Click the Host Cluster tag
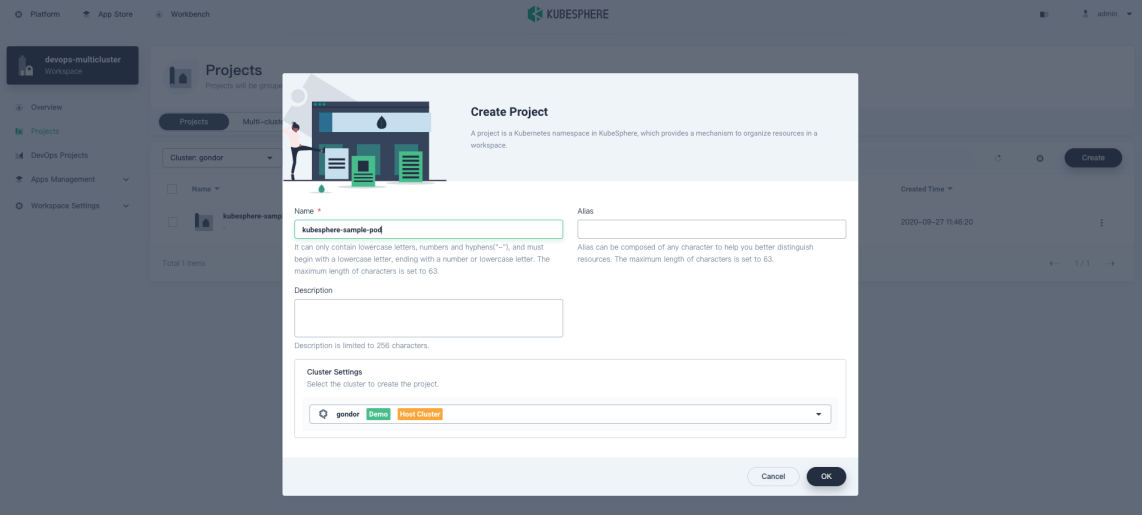The width and height of the screenshot is (1142, 515). click(x=420, y=414)
